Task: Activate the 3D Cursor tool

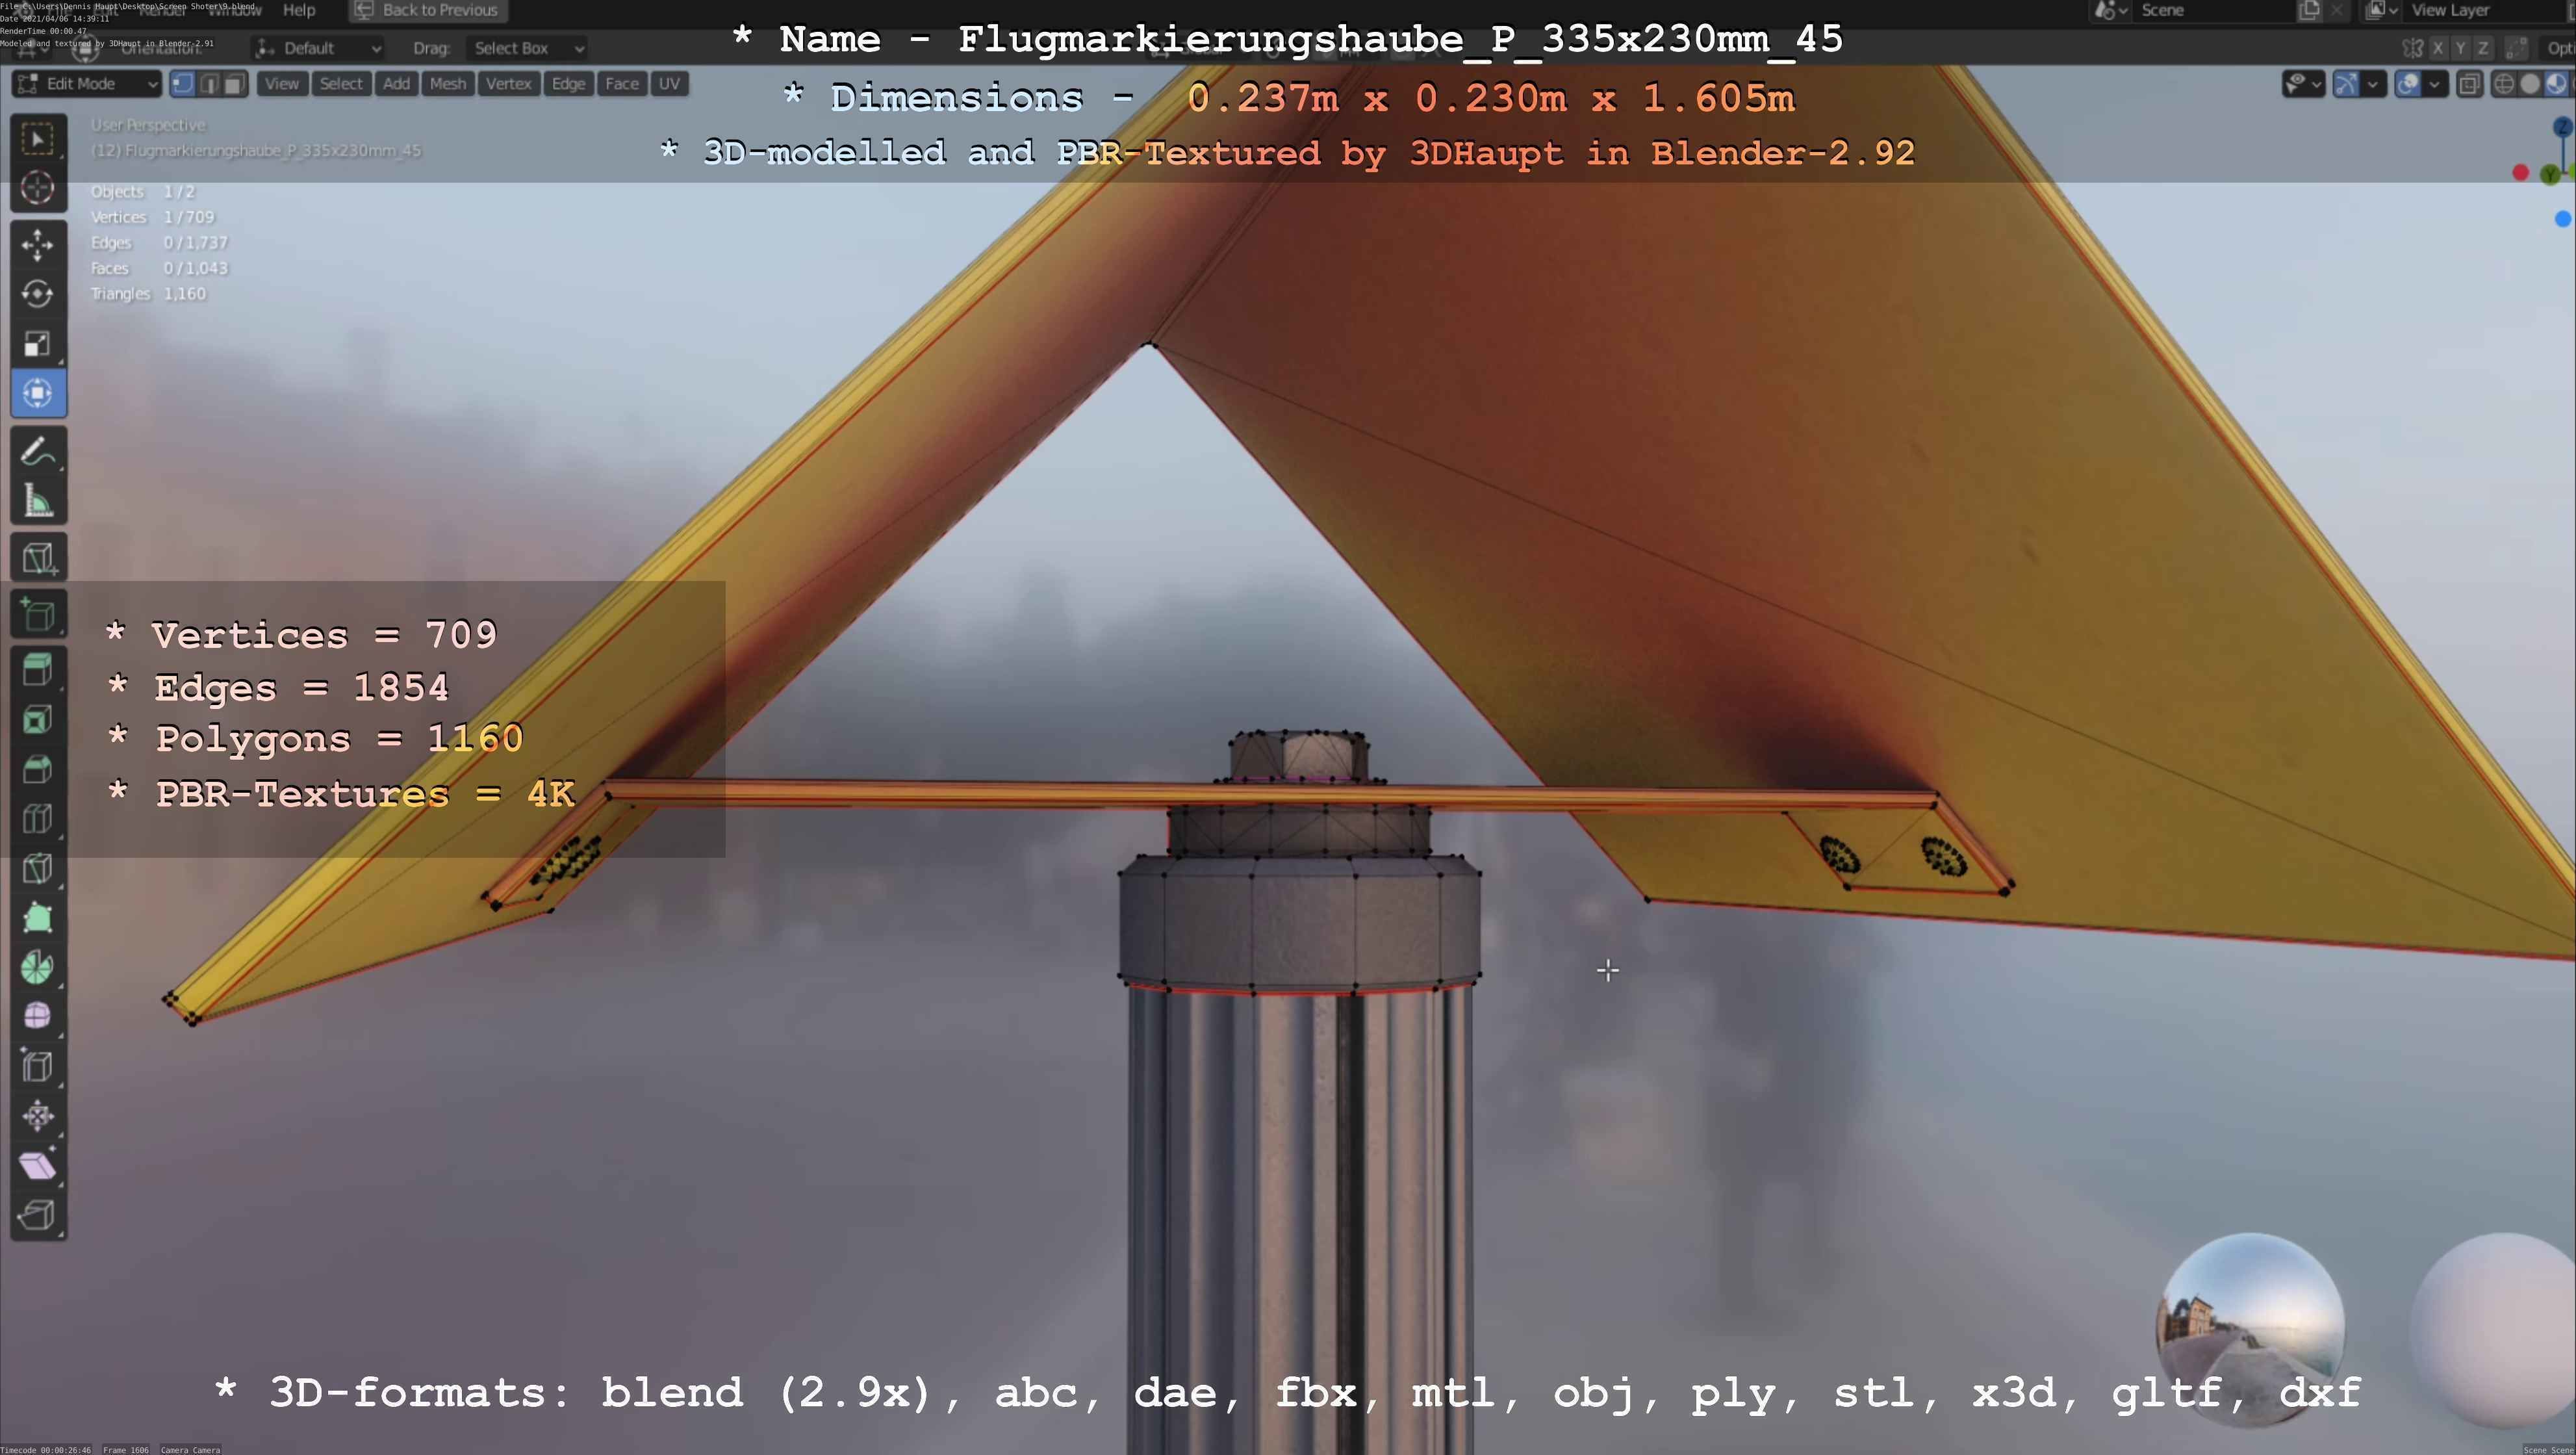Action: point(38,188)
